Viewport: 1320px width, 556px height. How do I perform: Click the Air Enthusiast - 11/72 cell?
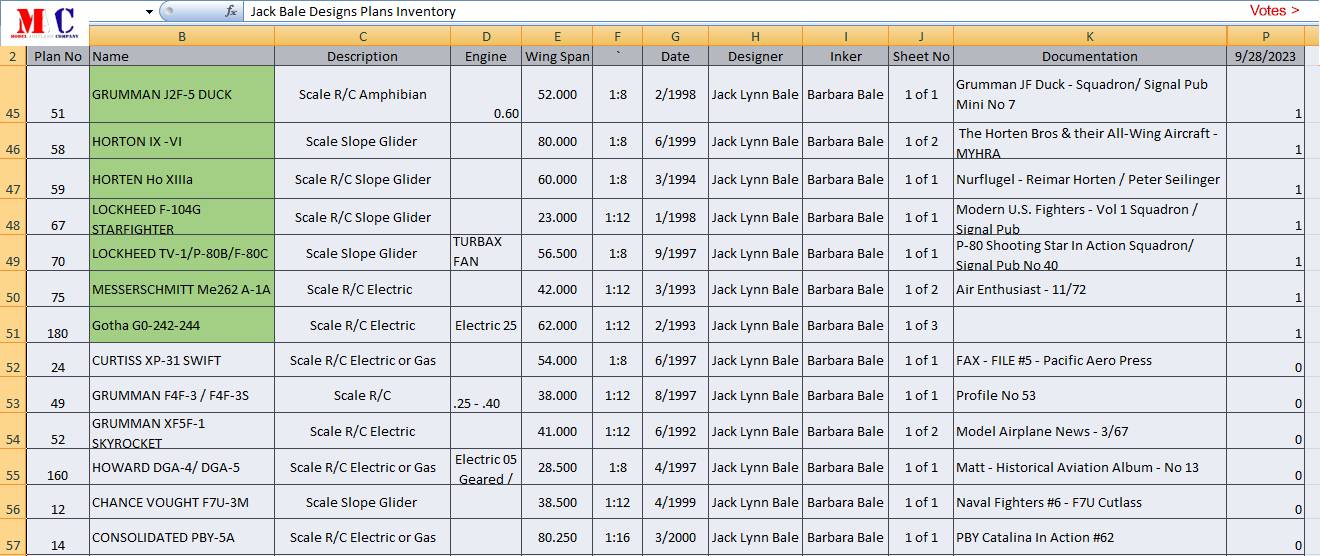tap(1090, 289)
